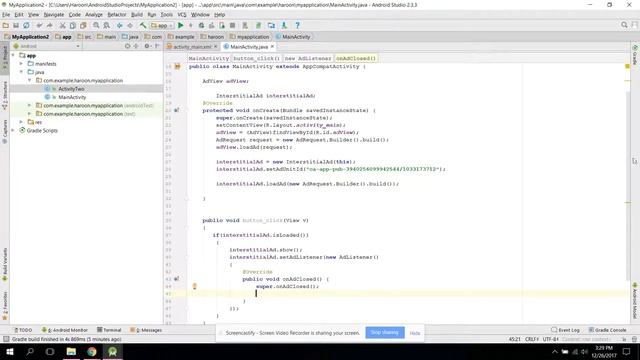The height and width of the screenshot is (360, 640).
Task: Click the Hide link in sharing bar
Action: [415, 333]
